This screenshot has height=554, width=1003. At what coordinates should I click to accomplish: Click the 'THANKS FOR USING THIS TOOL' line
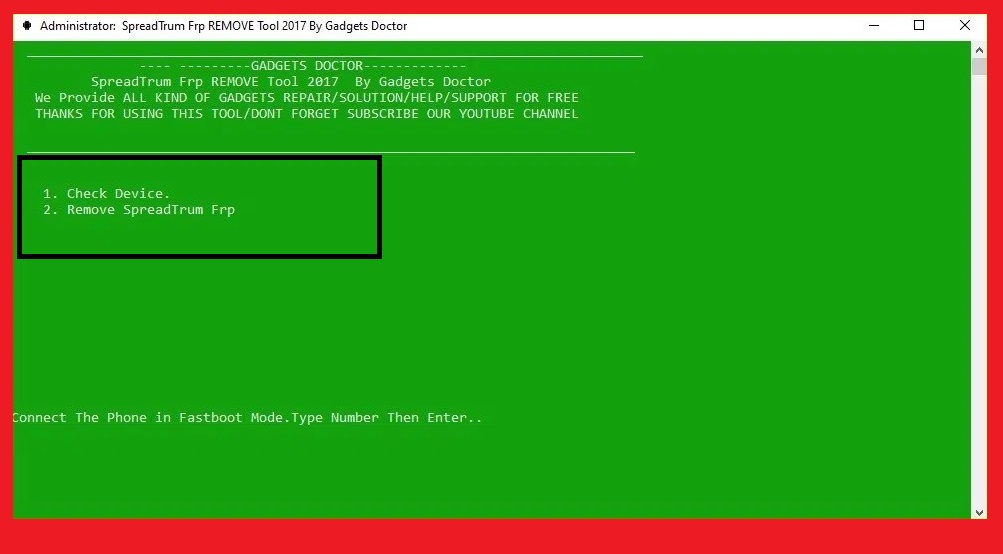[x=306, y=114]
